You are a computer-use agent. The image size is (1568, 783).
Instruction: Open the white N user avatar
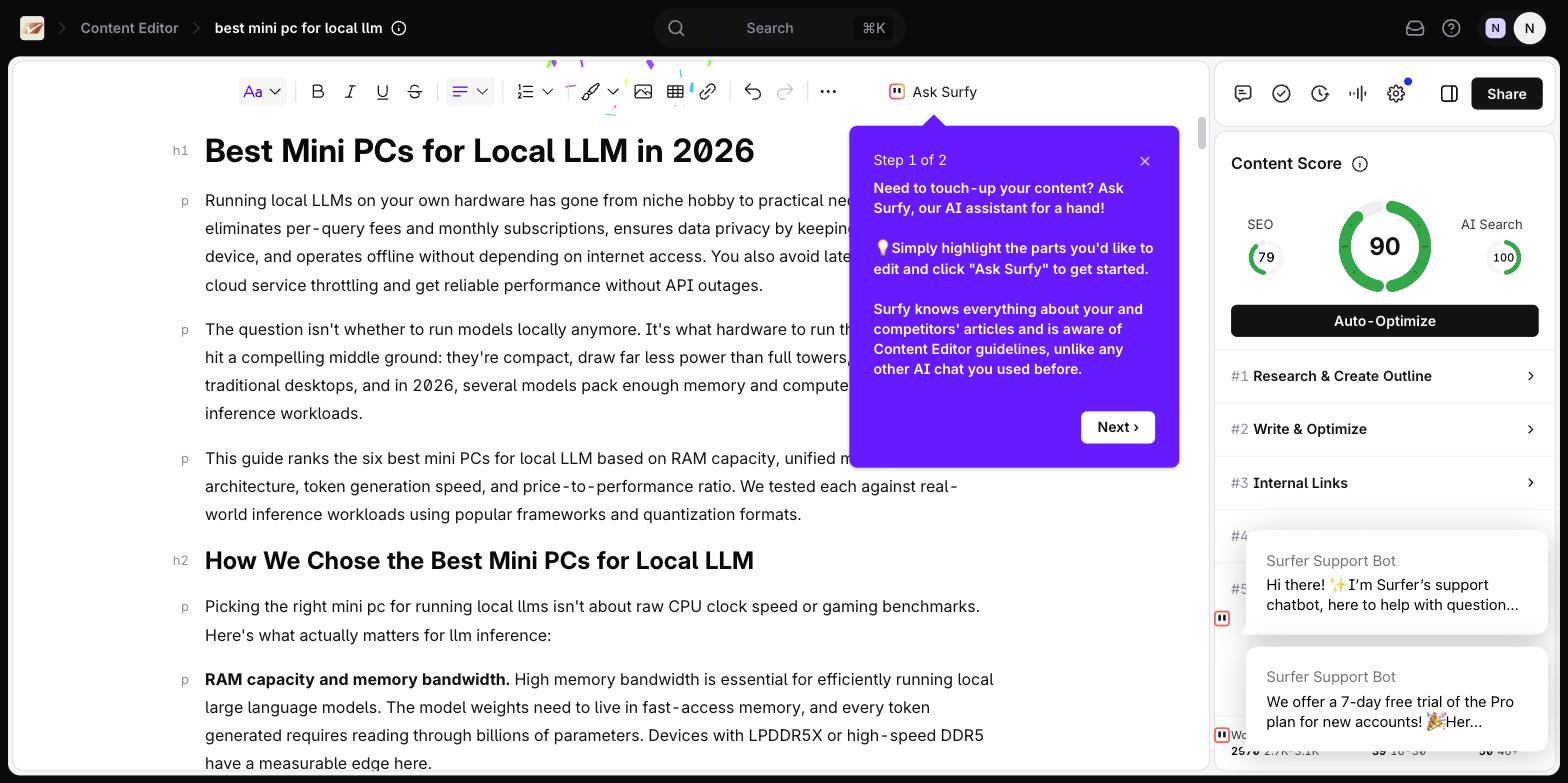(1529, 28)
